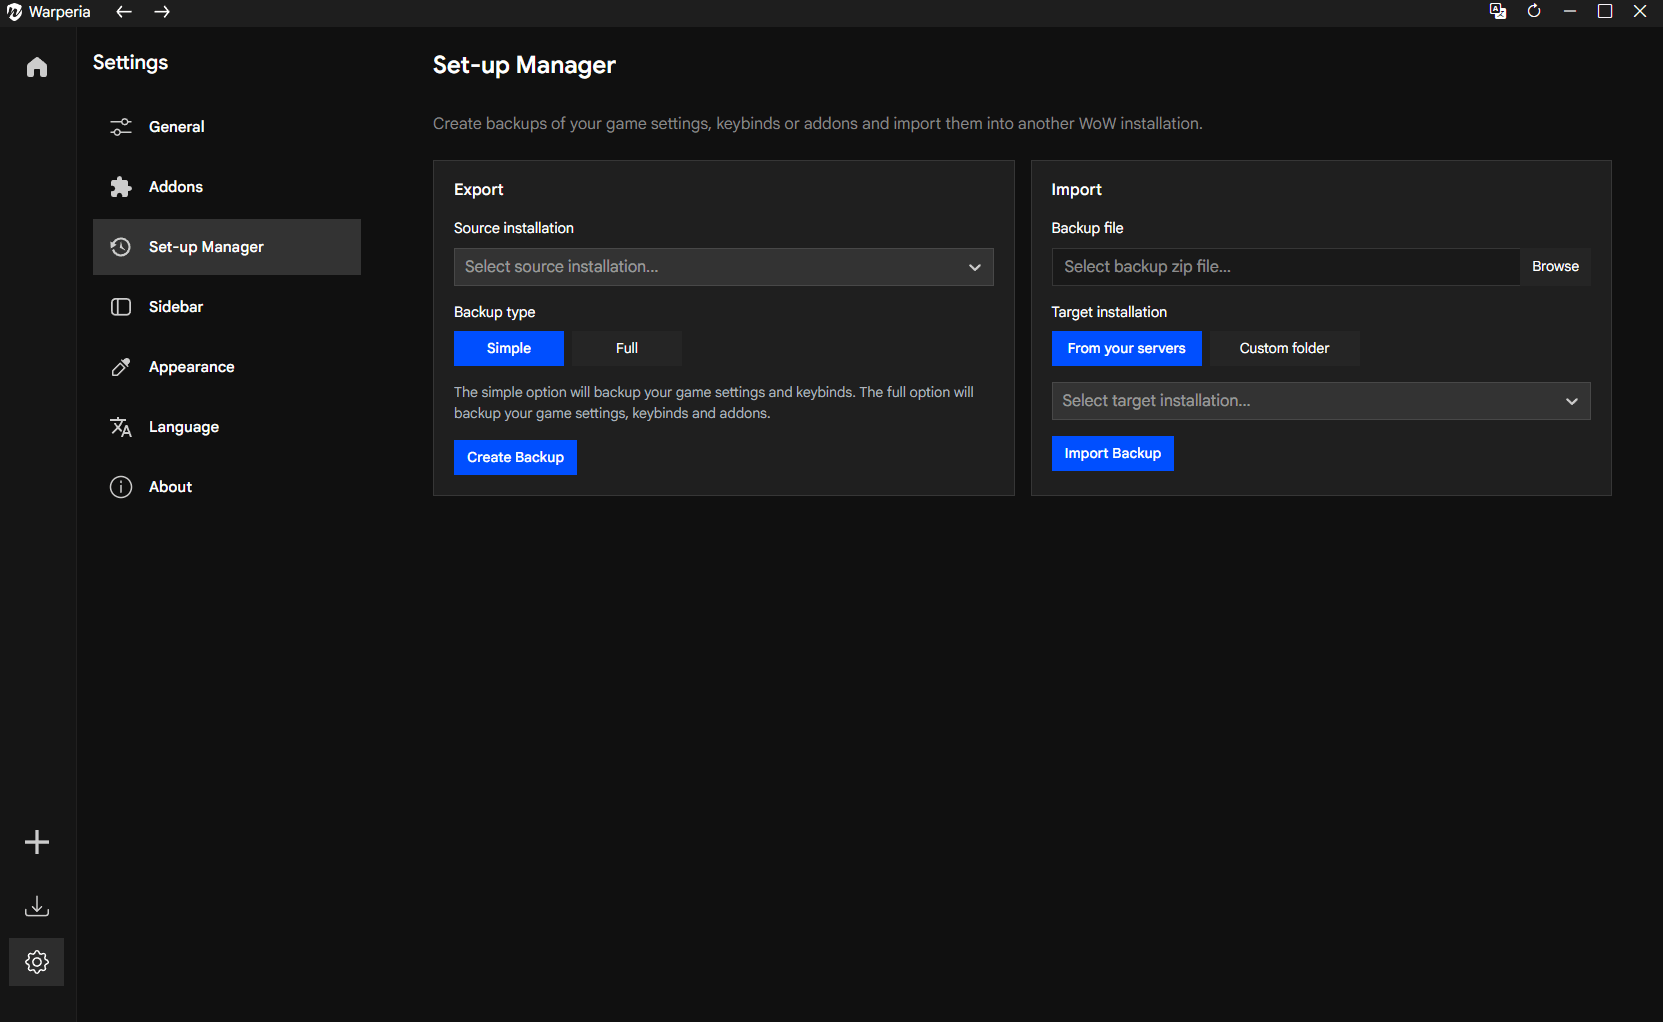Click the About info icon
The image size is (1663, 1022).
click(121, 487)
